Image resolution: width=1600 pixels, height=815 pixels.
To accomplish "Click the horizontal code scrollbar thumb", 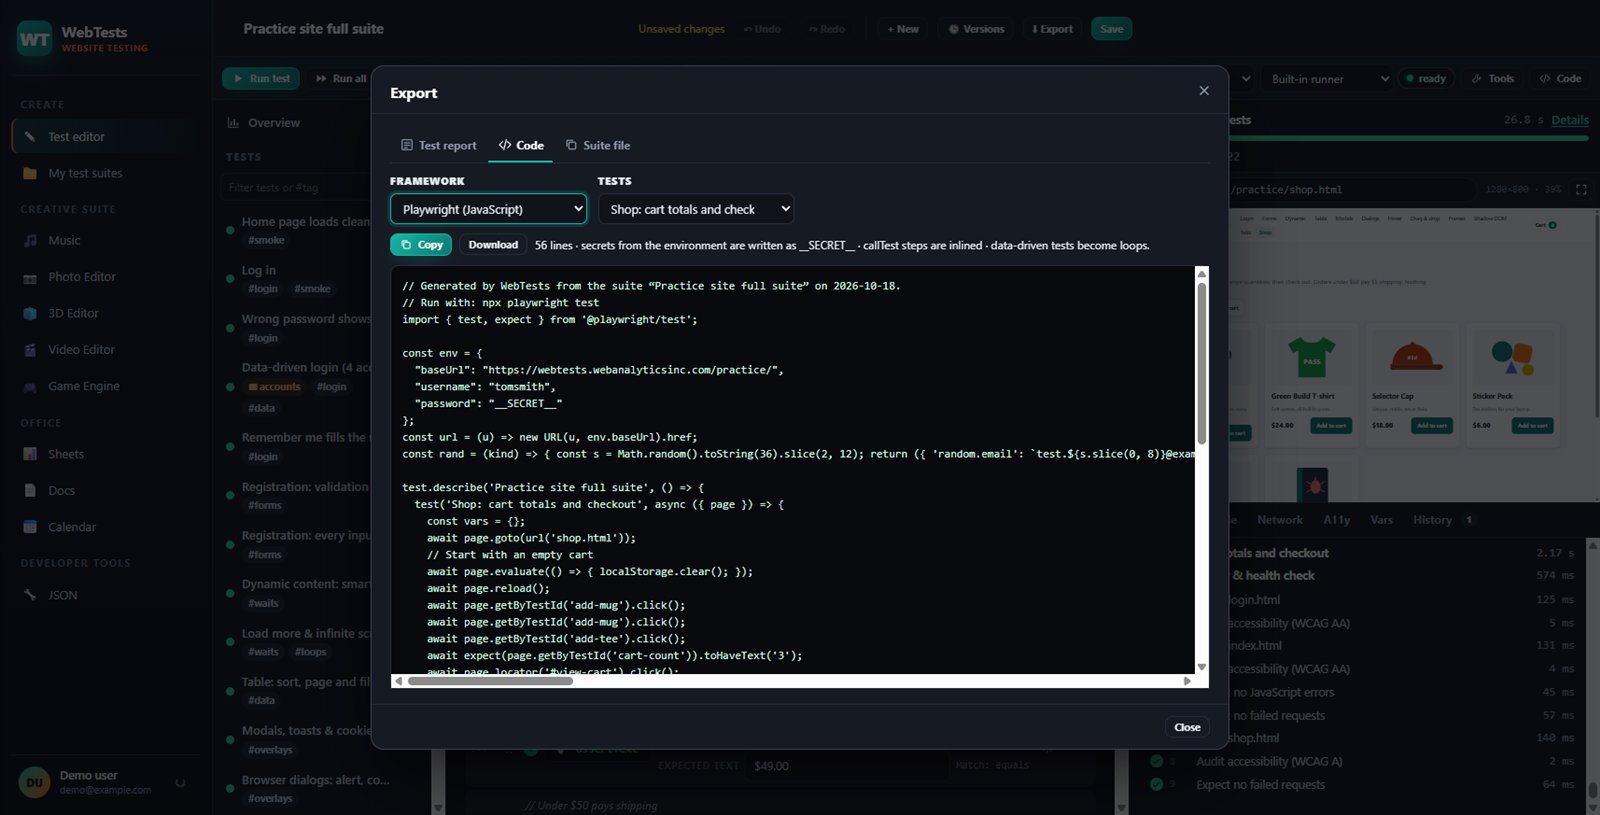I will click(x=490, y=681).
